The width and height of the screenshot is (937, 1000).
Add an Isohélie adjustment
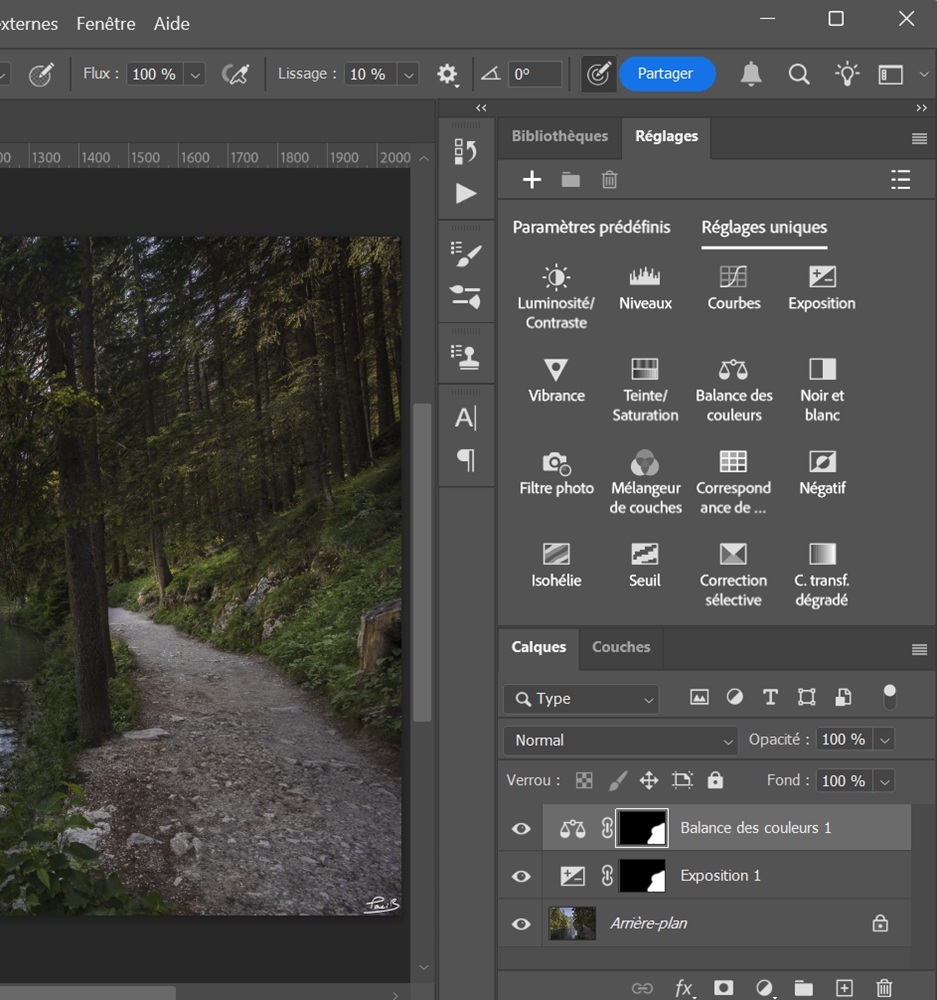[x=556, y=564]
